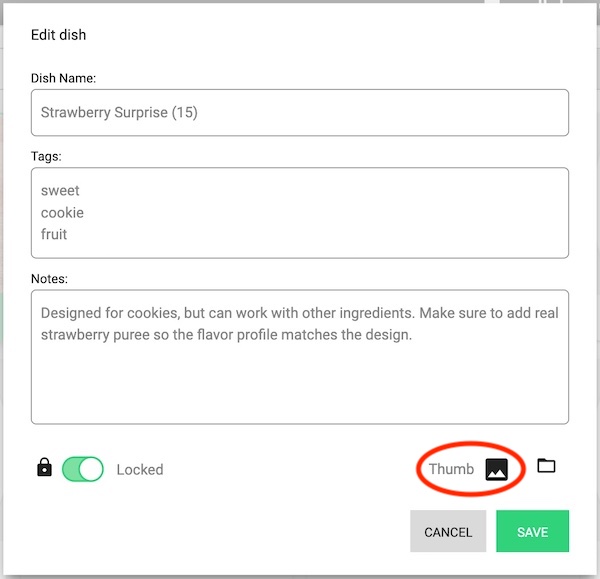The height and width of the screenshot is (579, 600).
Task: Place cursor after 'matches the design.' sentence
Action: click(413, 335)
